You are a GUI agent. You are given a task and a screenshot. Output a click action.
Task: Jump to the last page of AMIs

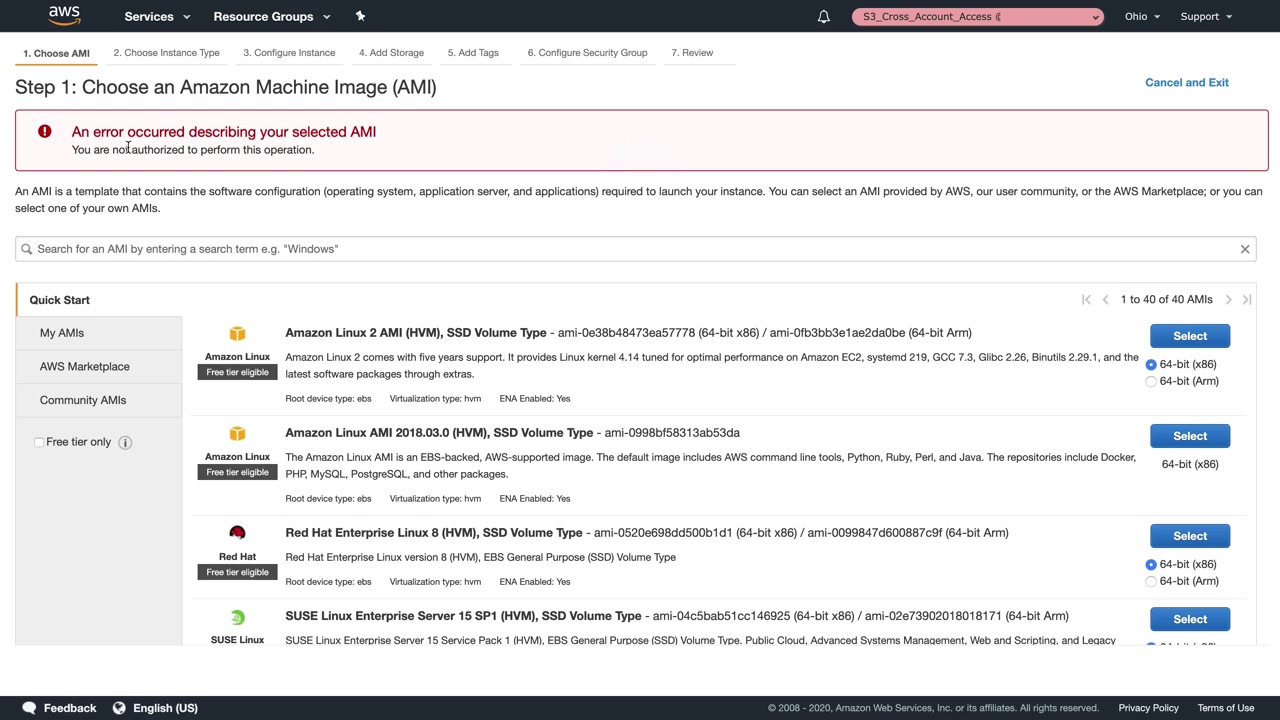click(1247, 300)
